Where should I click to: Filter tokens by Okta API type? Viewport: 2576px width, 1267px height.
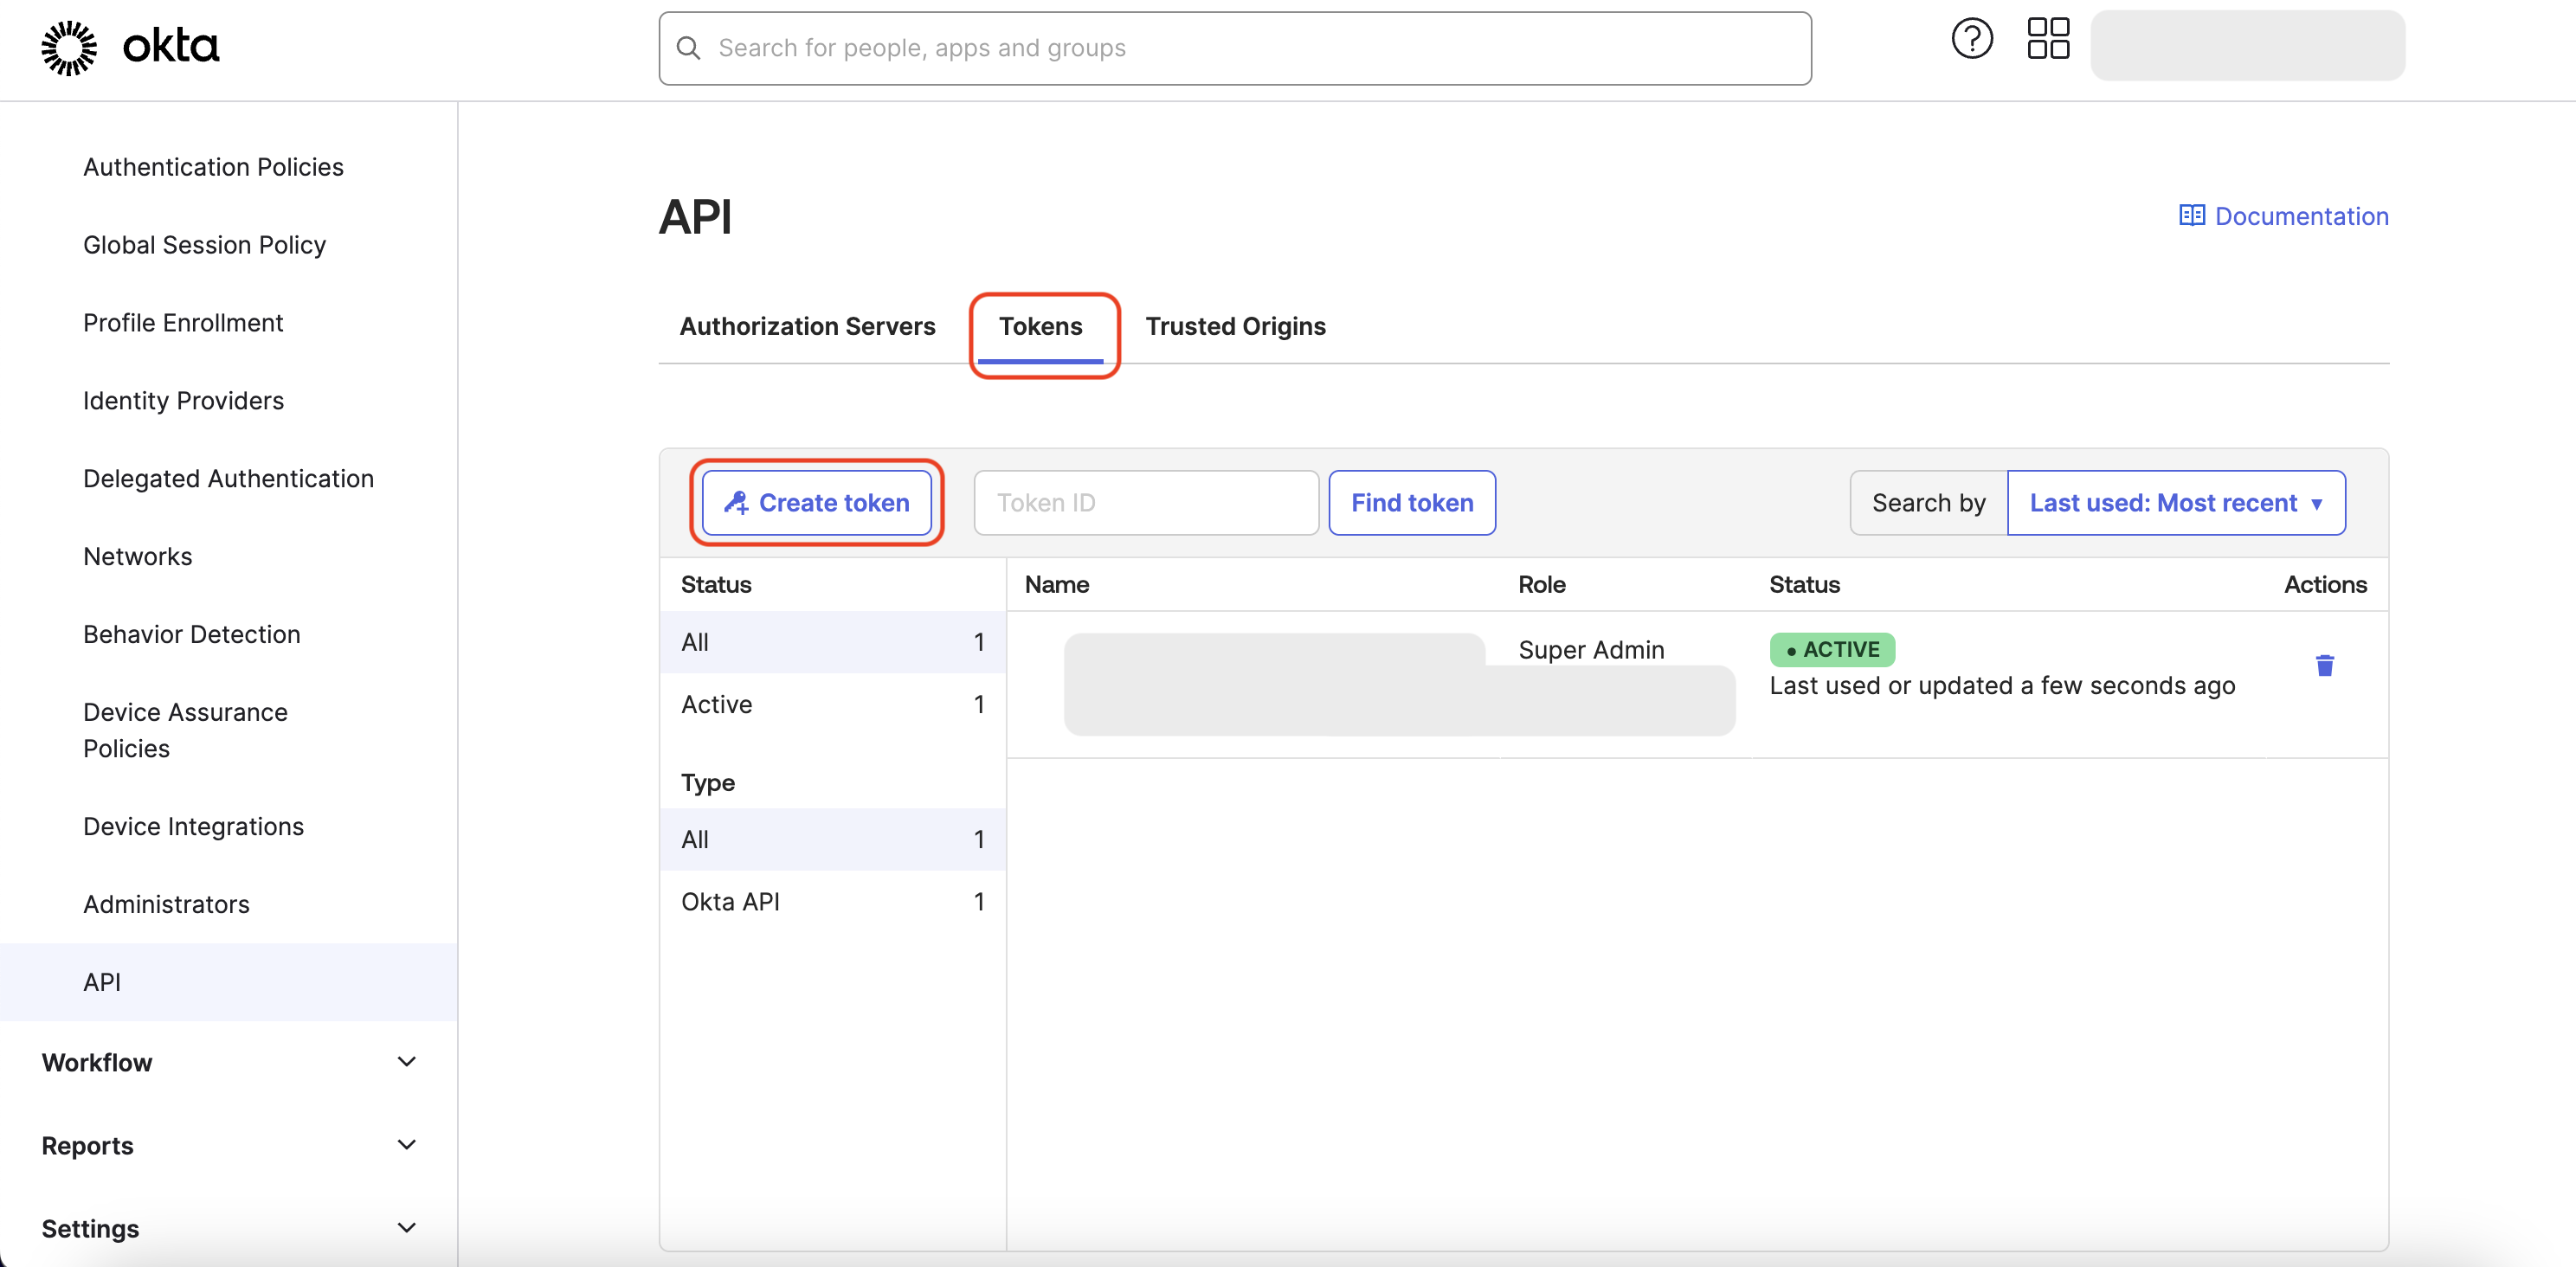833,901
